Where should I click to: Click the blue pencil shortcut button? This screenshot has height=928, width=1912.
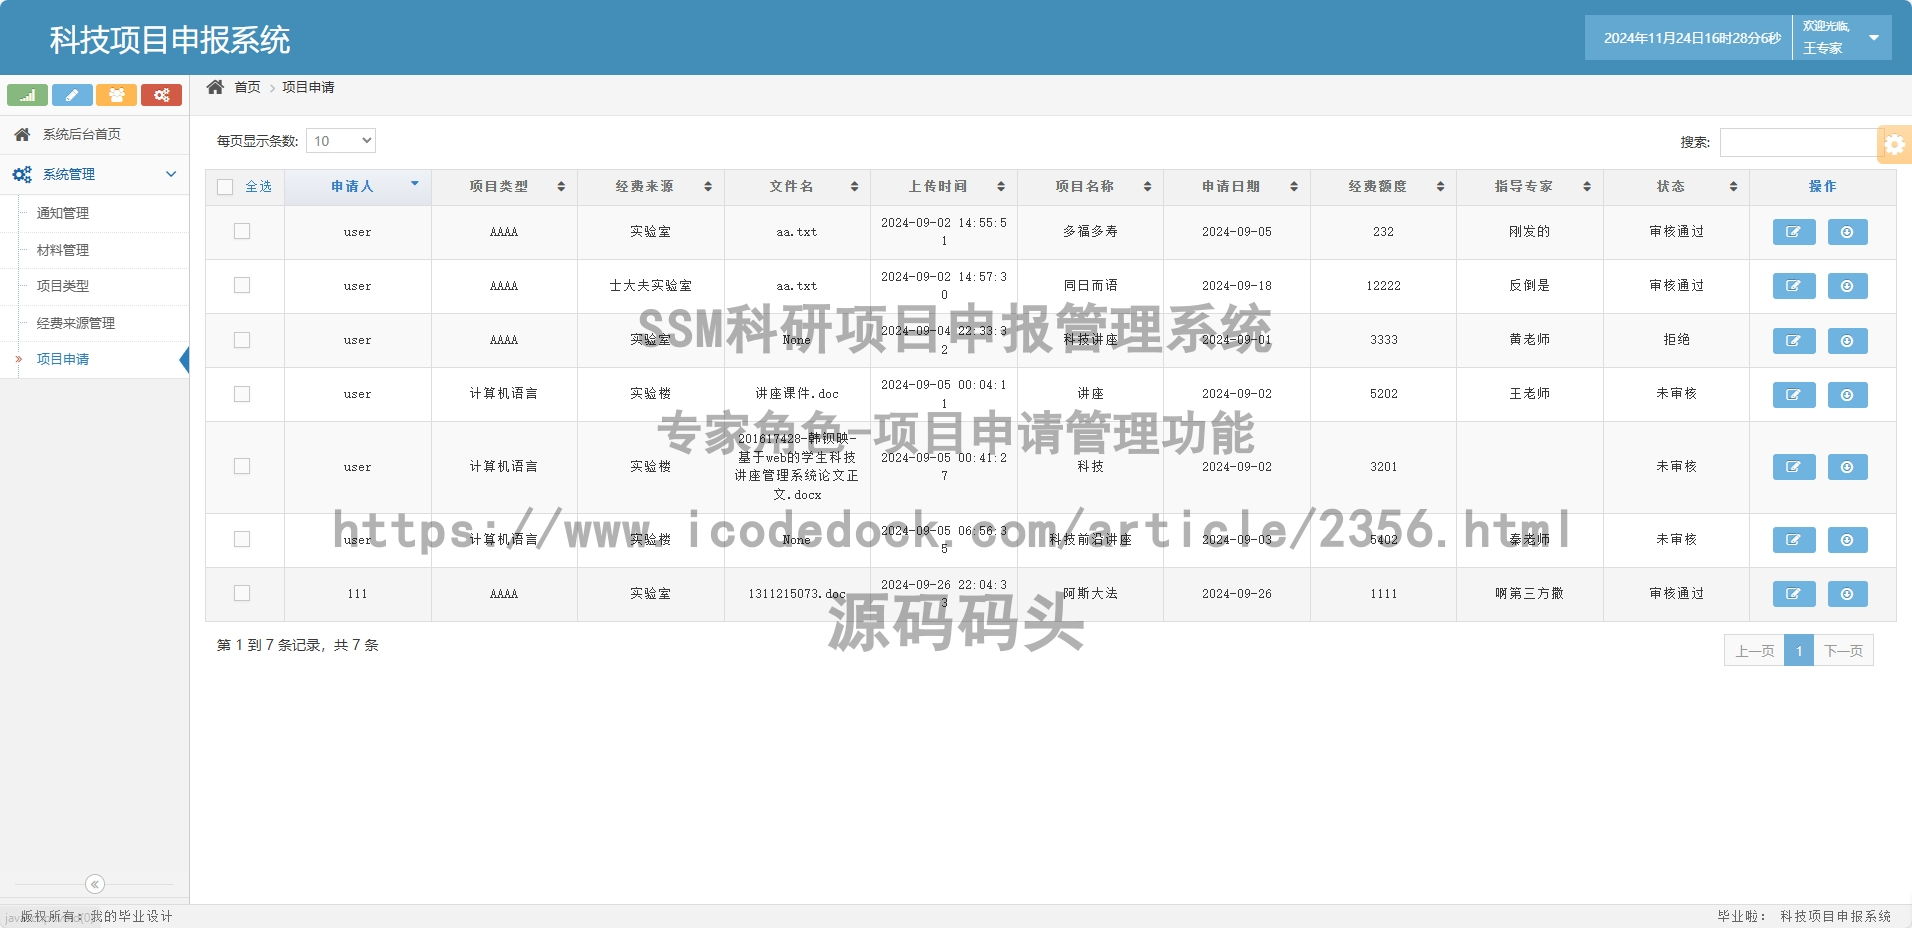pyautogui.click(x=72, y=95)
